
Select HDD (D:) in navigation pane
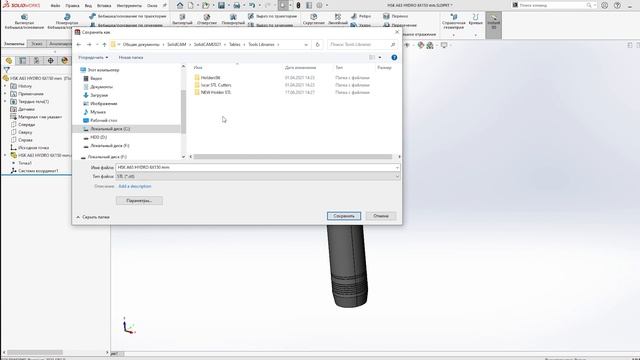(98, 138)
